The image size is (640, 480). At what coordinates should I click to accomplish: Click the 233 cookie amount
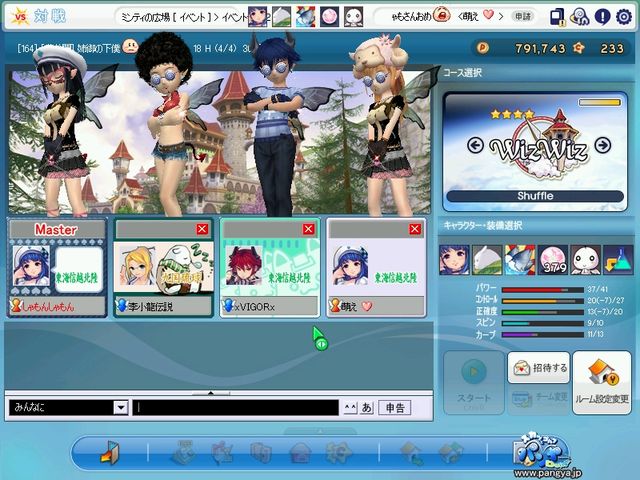pos(612,49)
